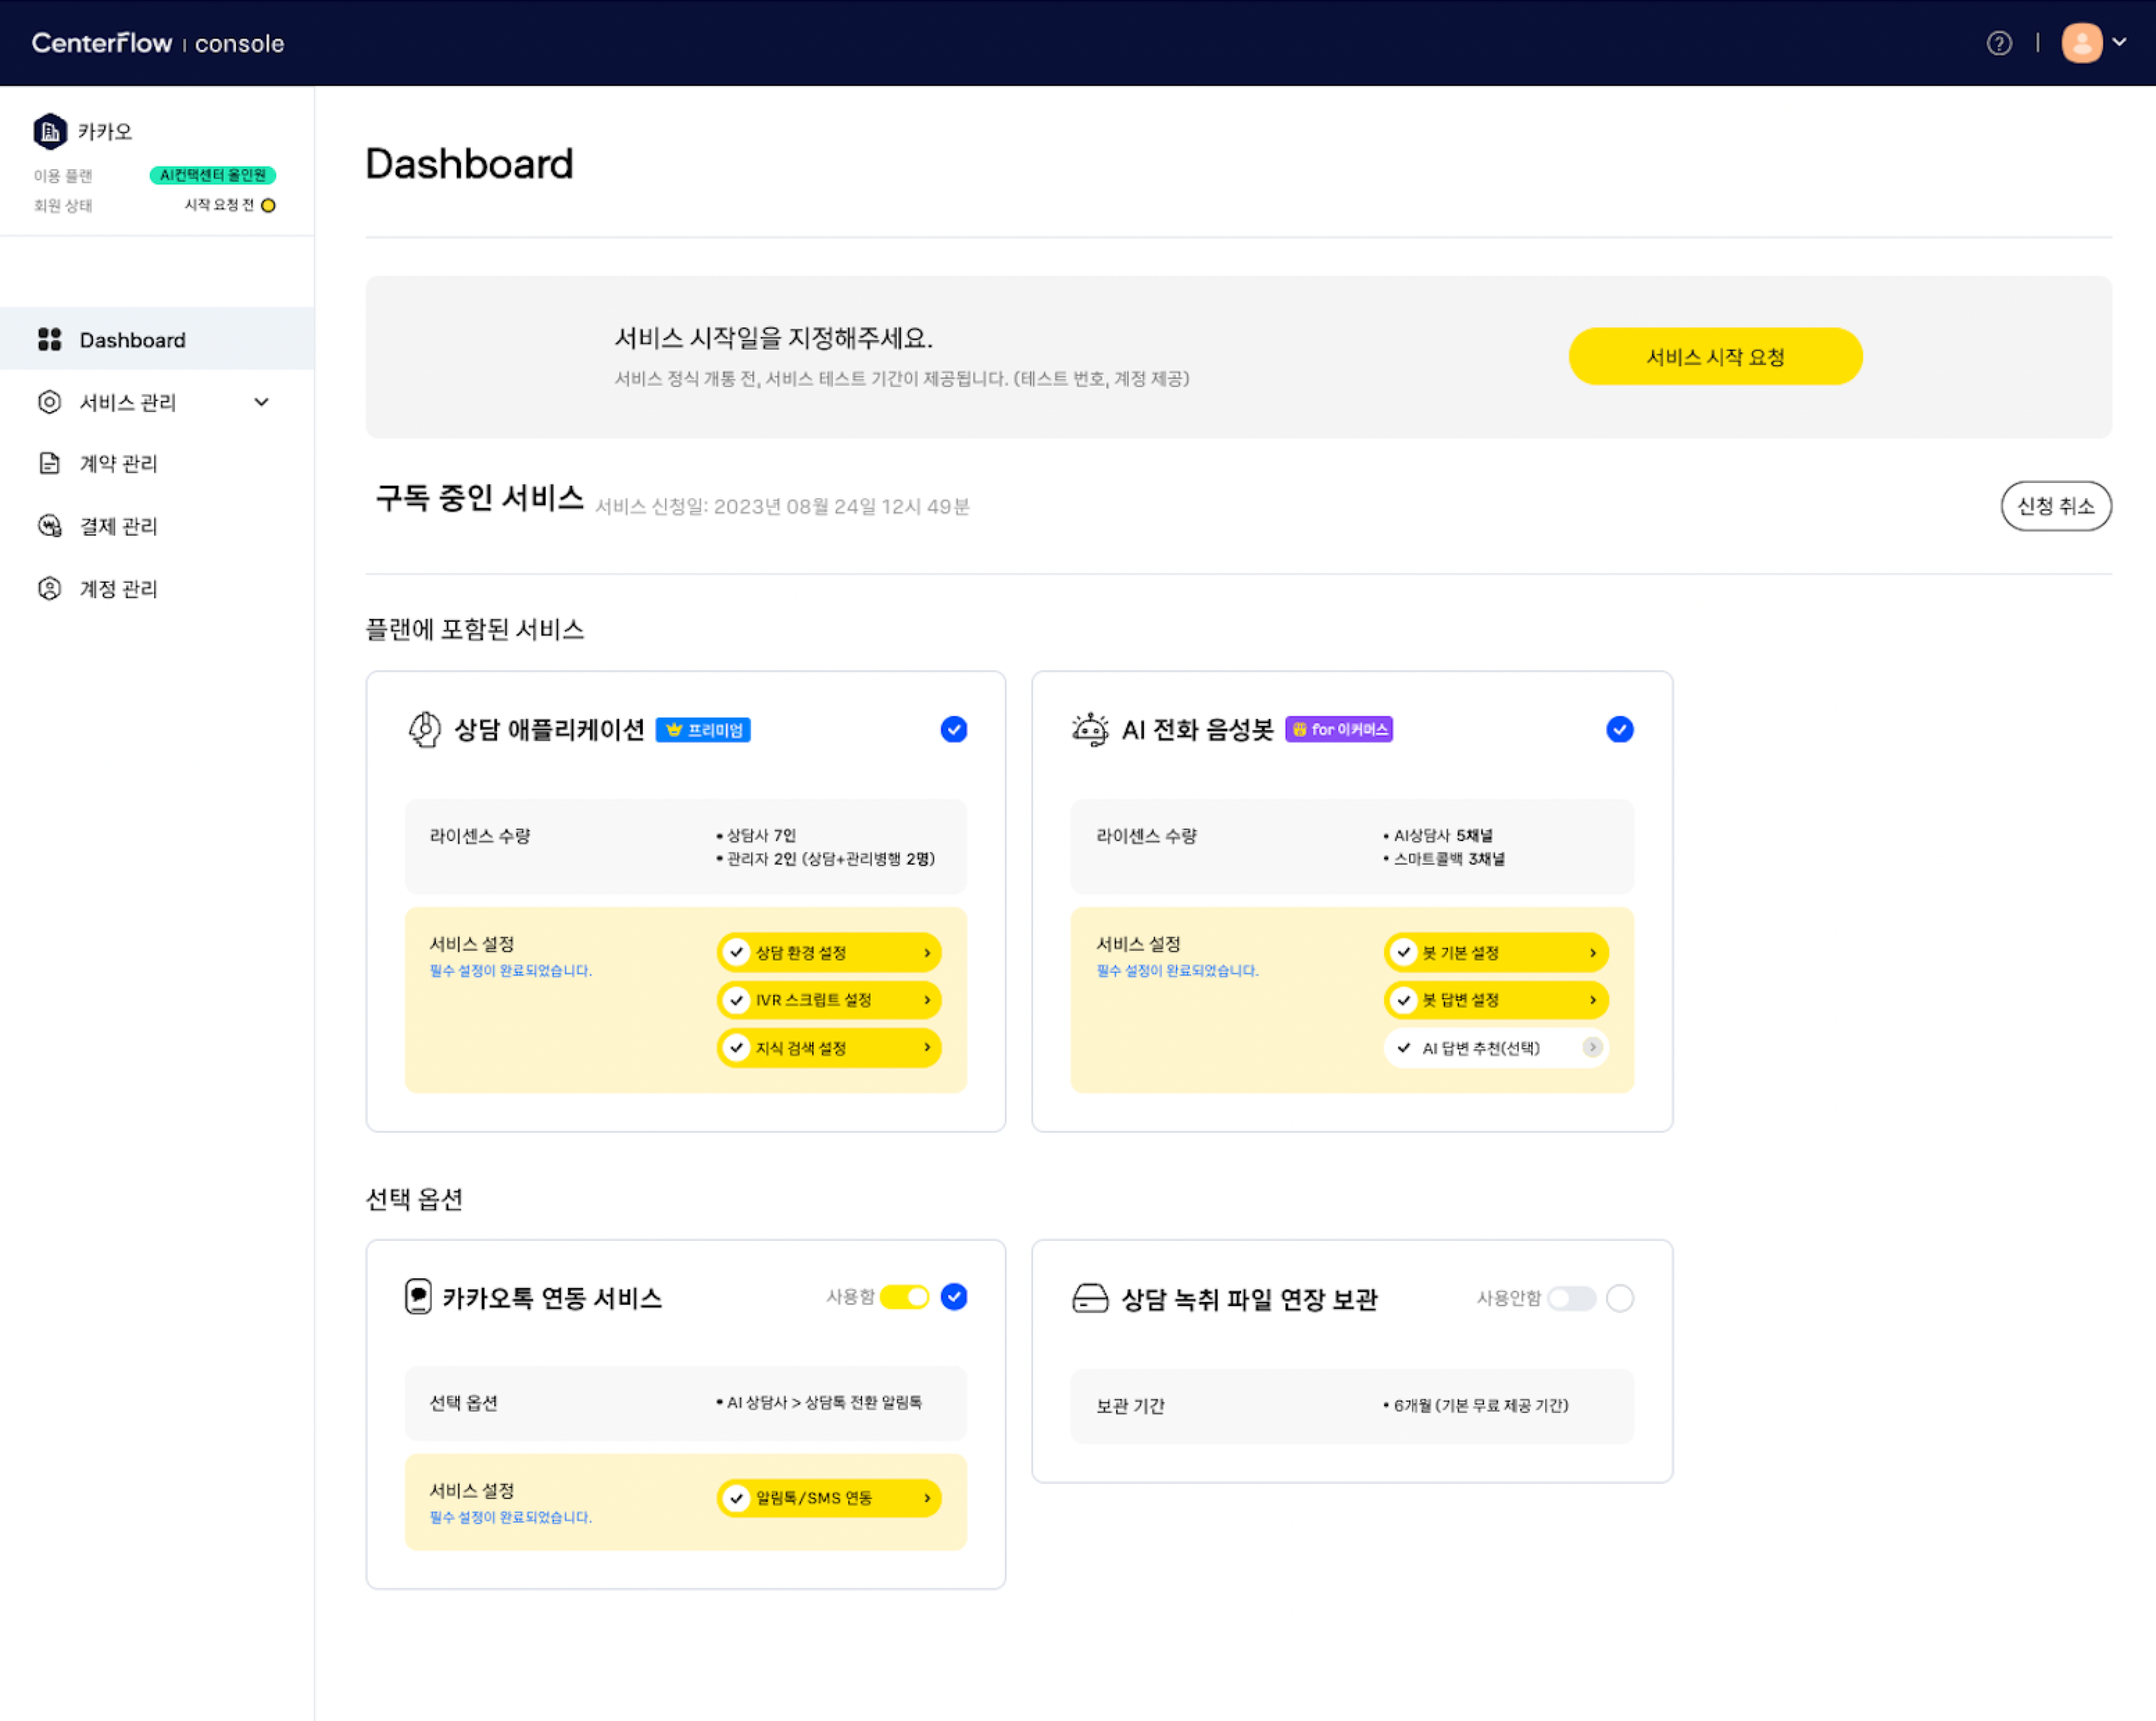
Task: Expand the 서비스 관리 sidebar chevron
Action: (262, 402)
